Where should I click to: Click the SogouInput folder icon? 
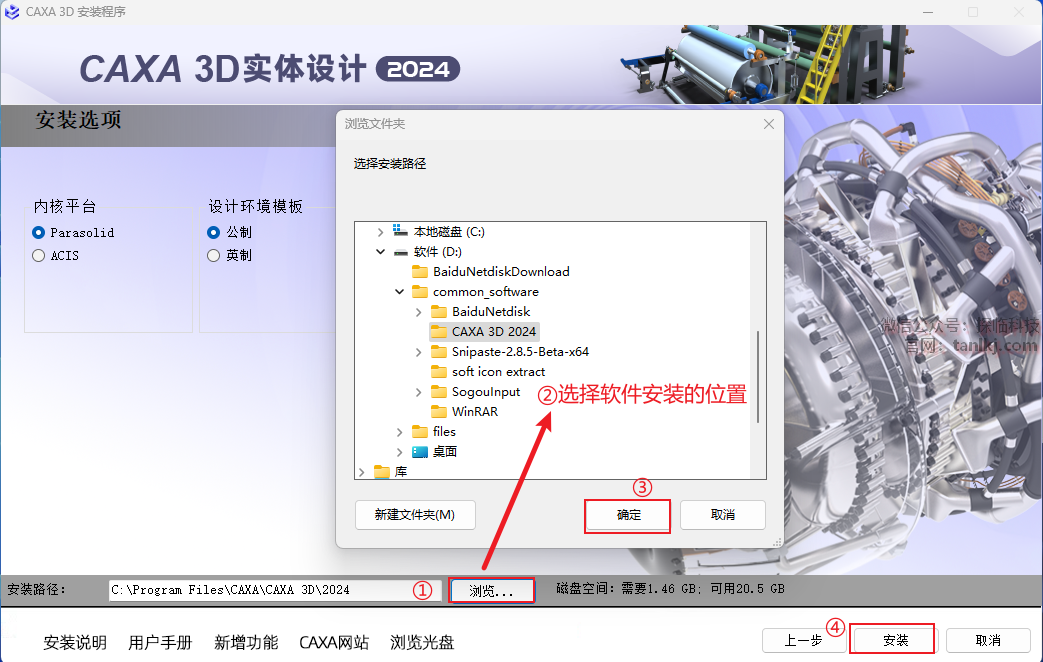coord(439,391)
